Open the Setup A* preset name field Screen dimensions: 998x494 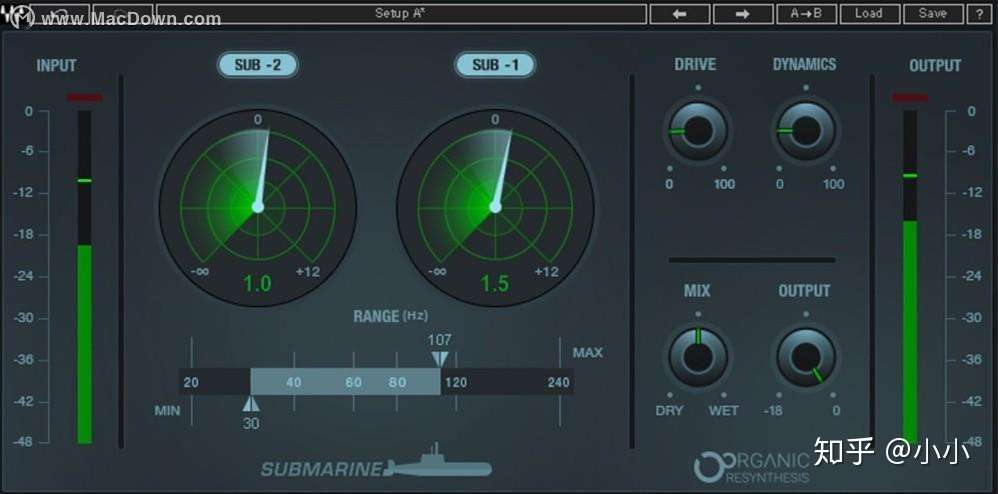tap(402, 13)
